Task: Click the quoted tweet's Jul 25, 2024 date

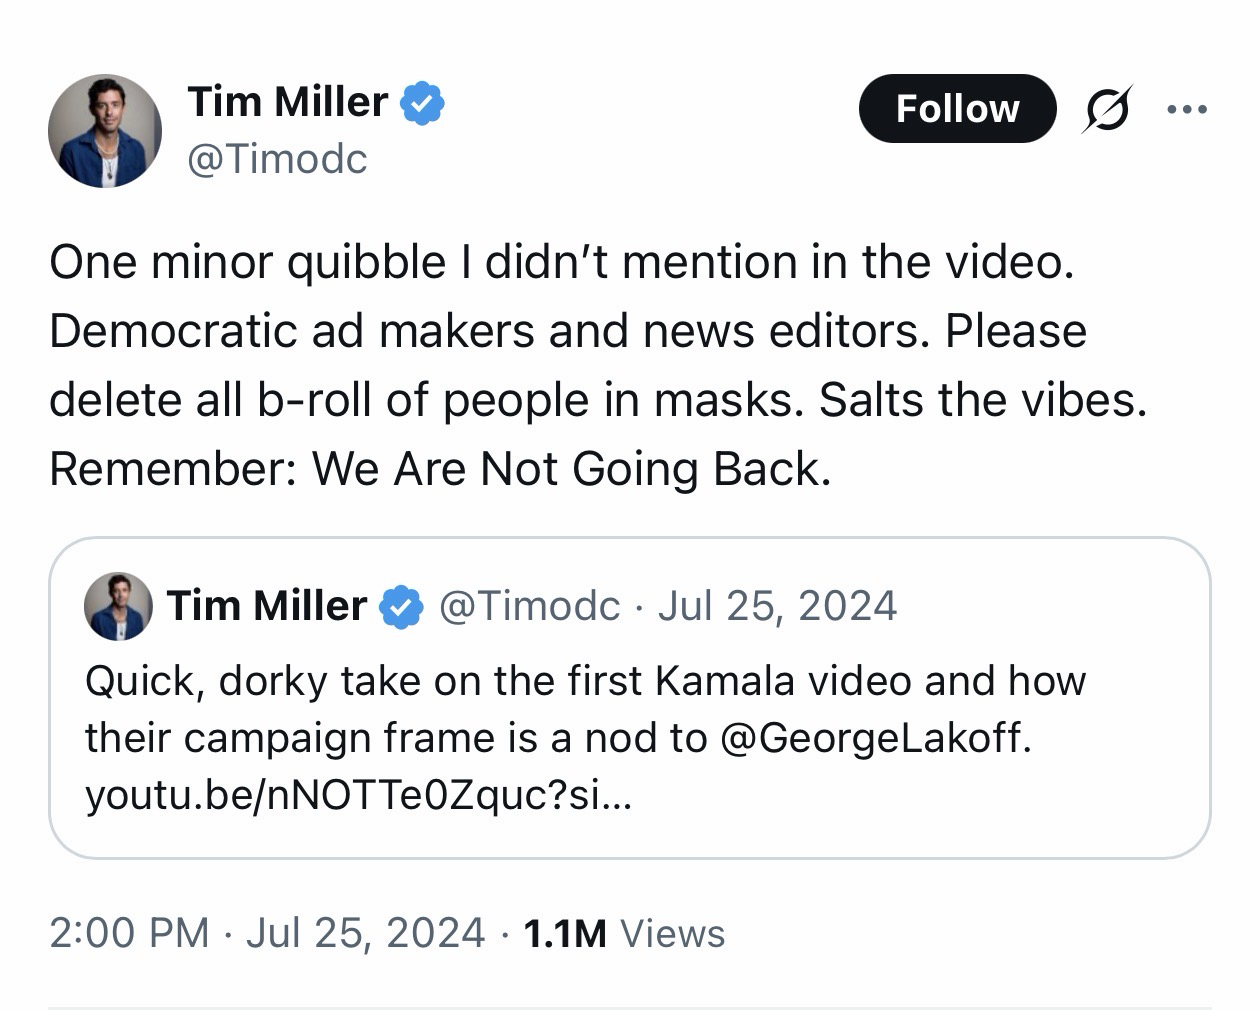Action: (777, 606)
